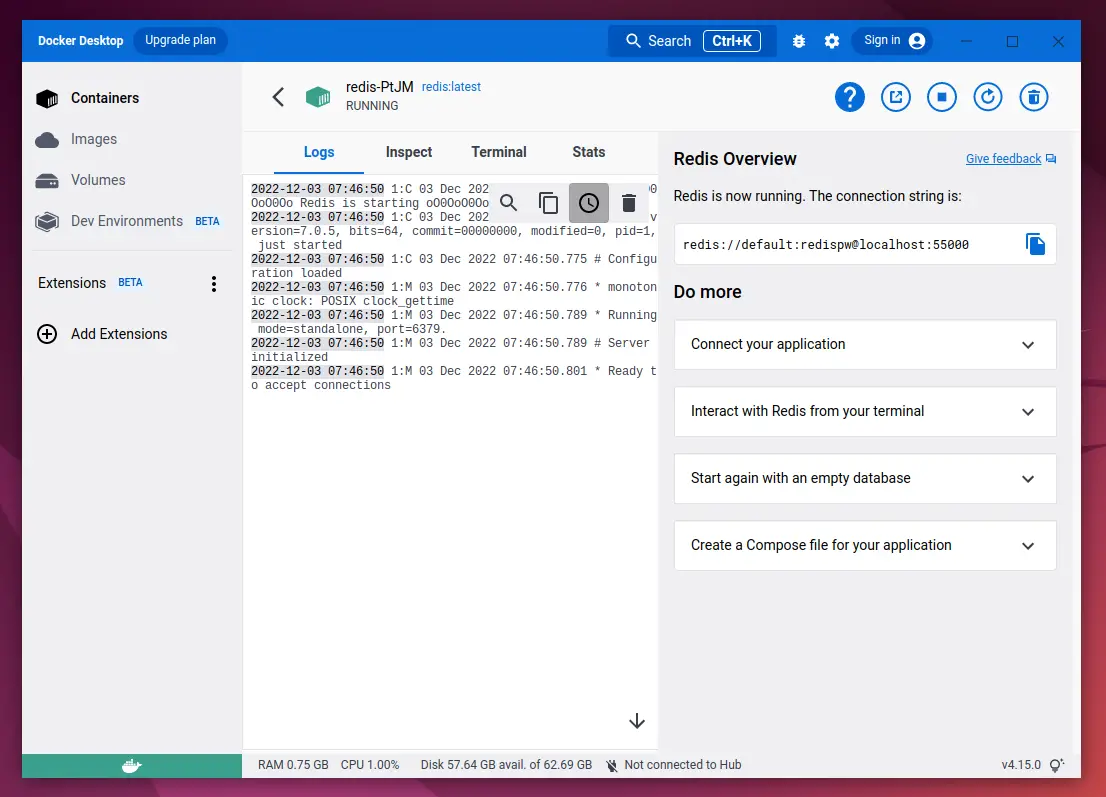The width and height of the screenshot is (1106, 797).
Task: Switch to the Logs tab
Action: pyautogui.click(x=319, y=152)
